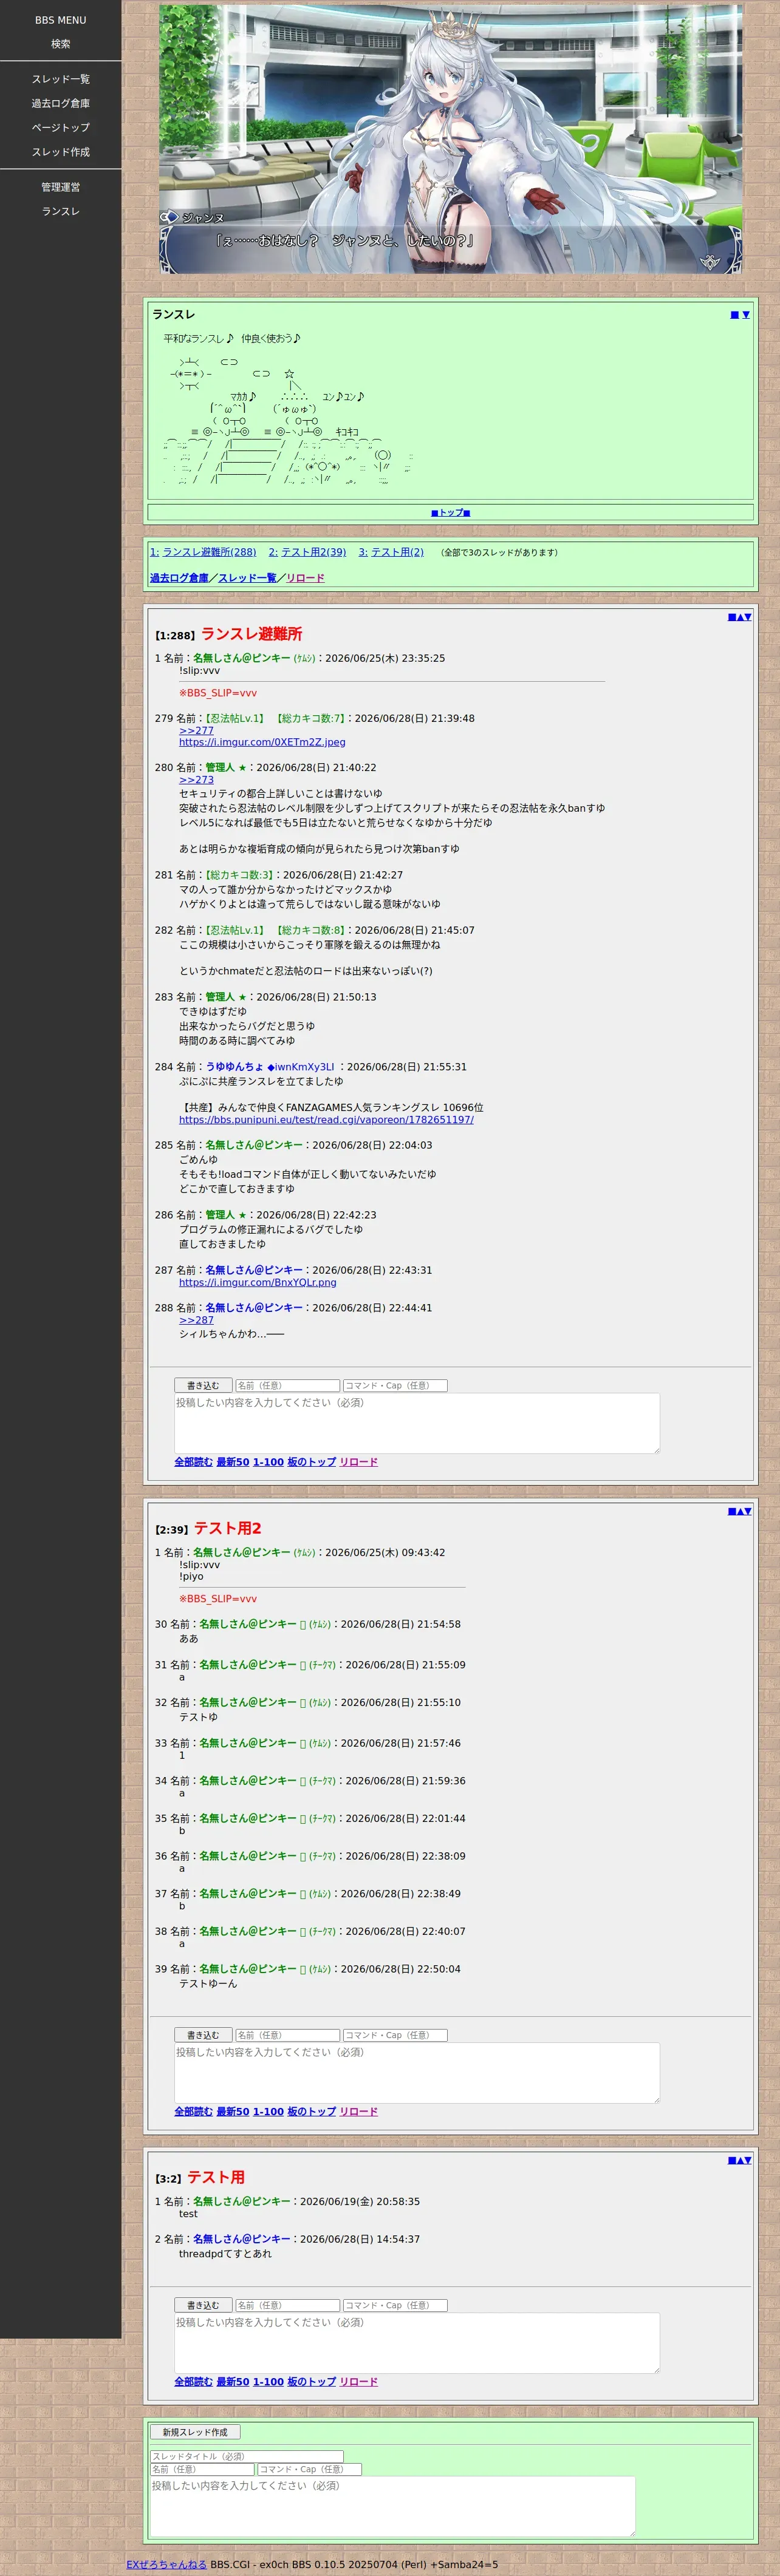Focus message textarea in new thread form

[x=393, y=2506]
